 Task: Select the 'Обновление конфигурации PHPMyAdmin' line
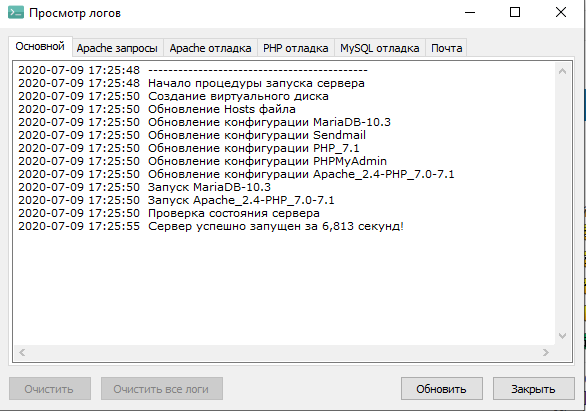pyautogui.click(x=203, y=161)
